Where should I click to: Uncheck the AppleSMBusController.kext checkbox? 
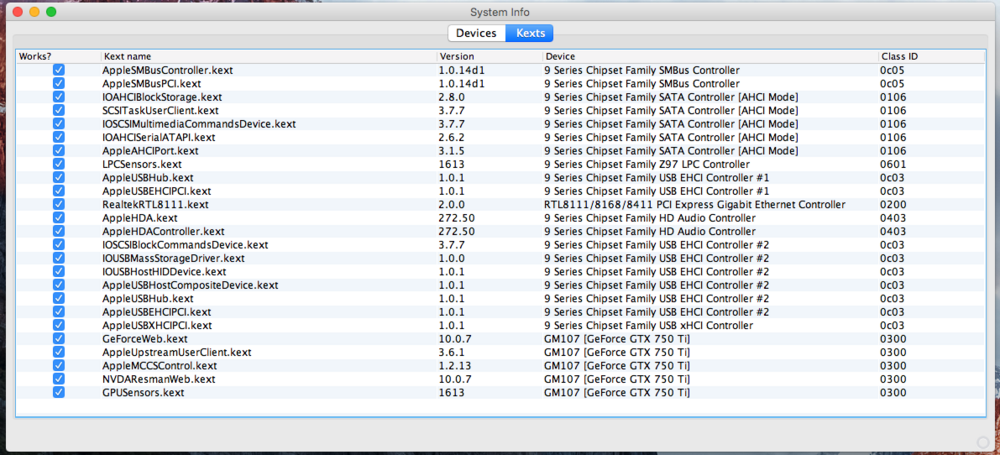59,71
